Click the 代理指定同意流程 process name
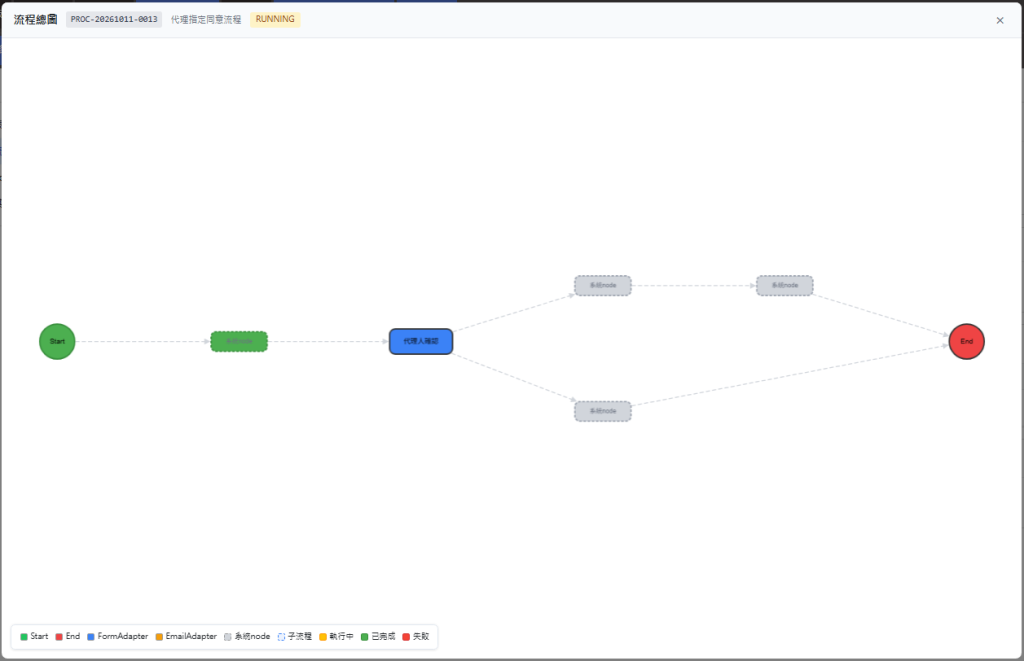The image size is (1024, 661). tap(206, 20)
